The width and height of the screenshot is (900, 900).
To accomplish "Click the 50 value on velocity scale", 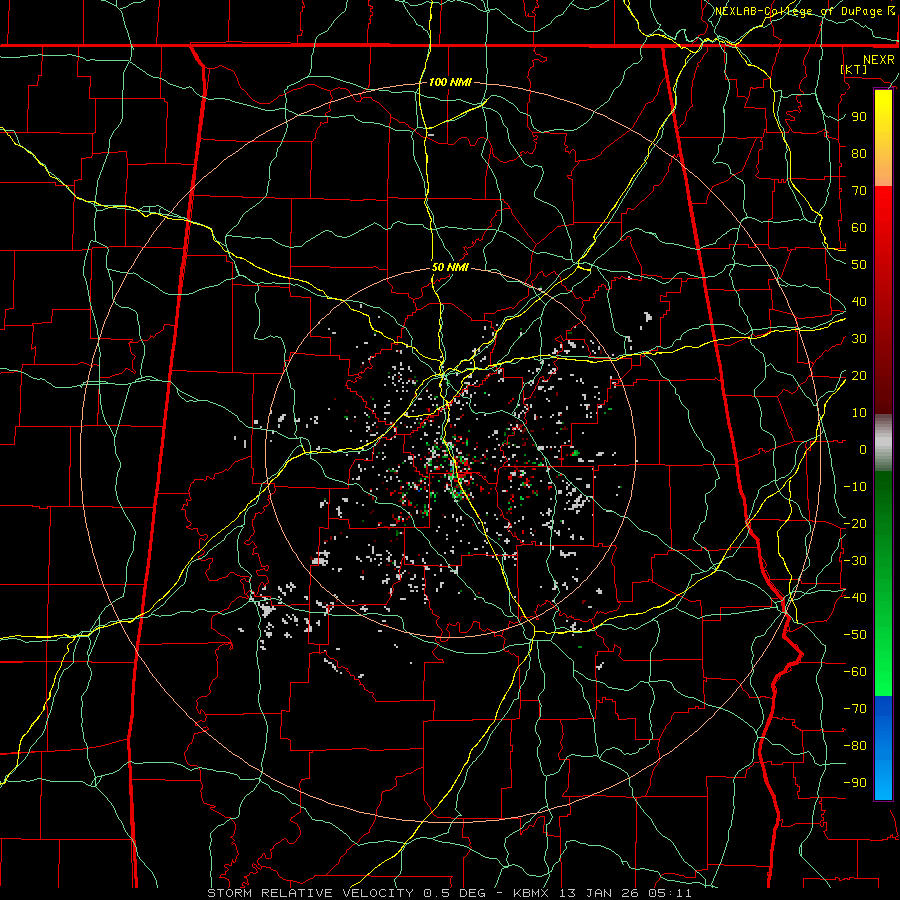I will (859, 265).
